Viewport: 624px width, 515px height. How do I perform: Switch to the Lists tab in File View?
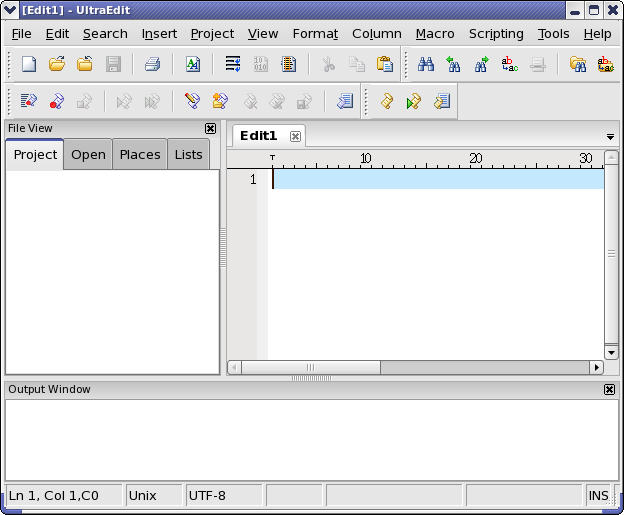click(x=189, y=154)
